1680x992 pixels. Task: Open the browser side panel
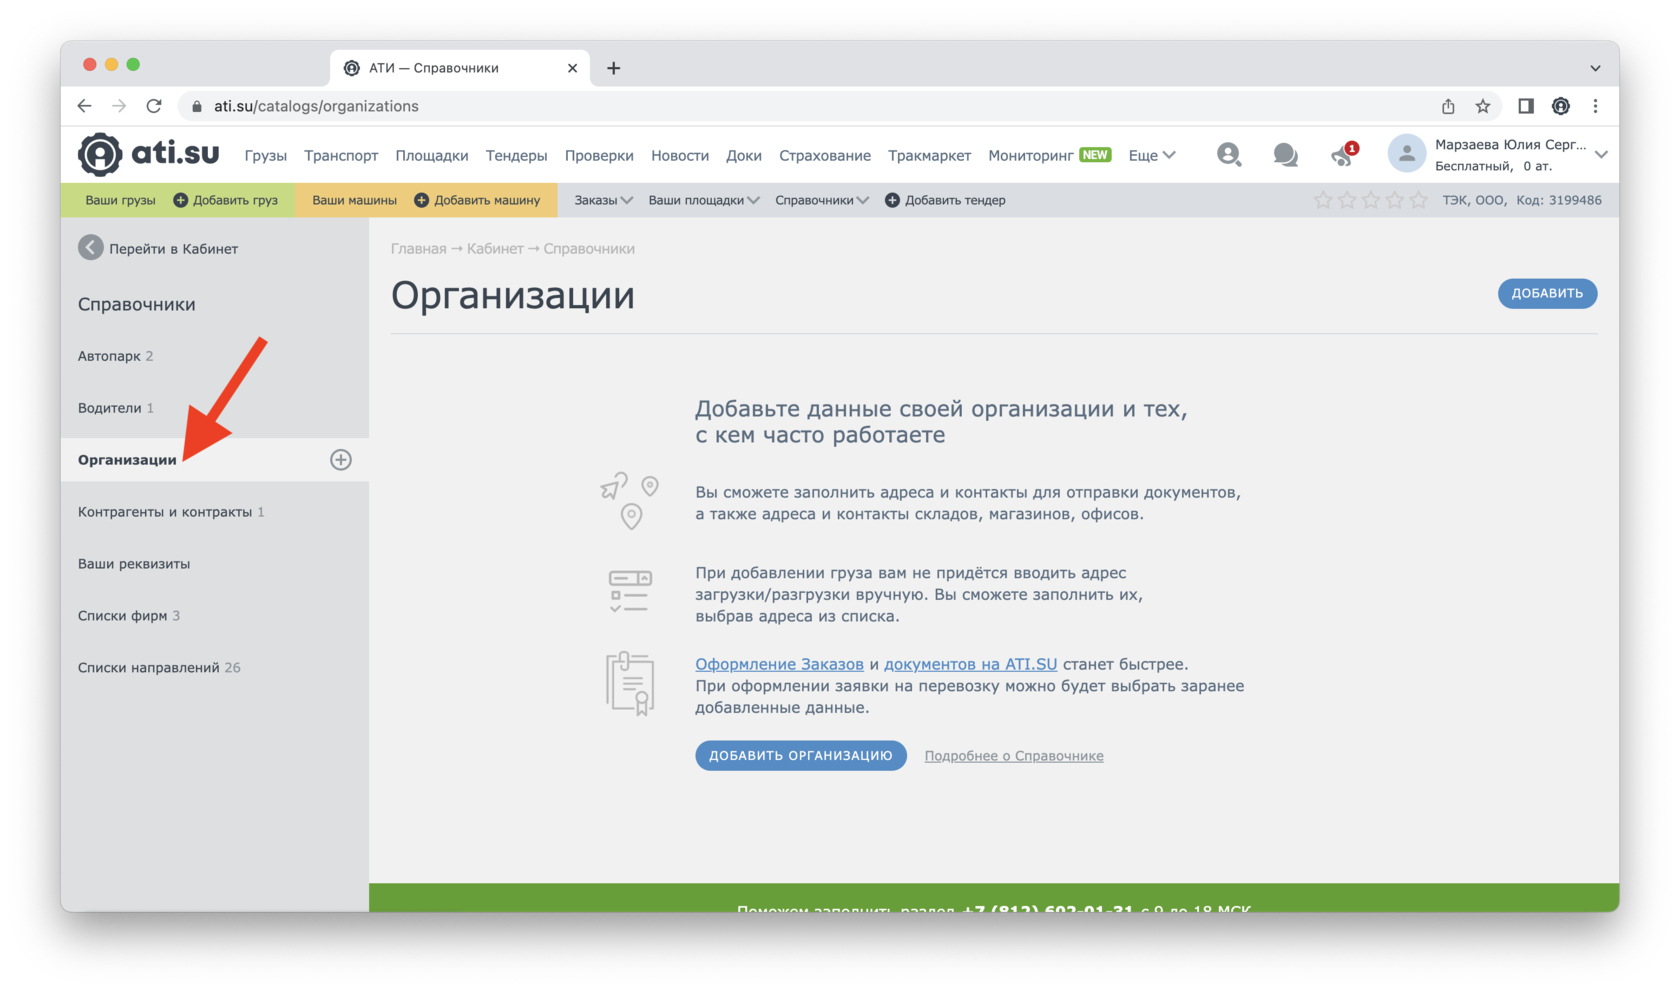tap(1526, 106)
